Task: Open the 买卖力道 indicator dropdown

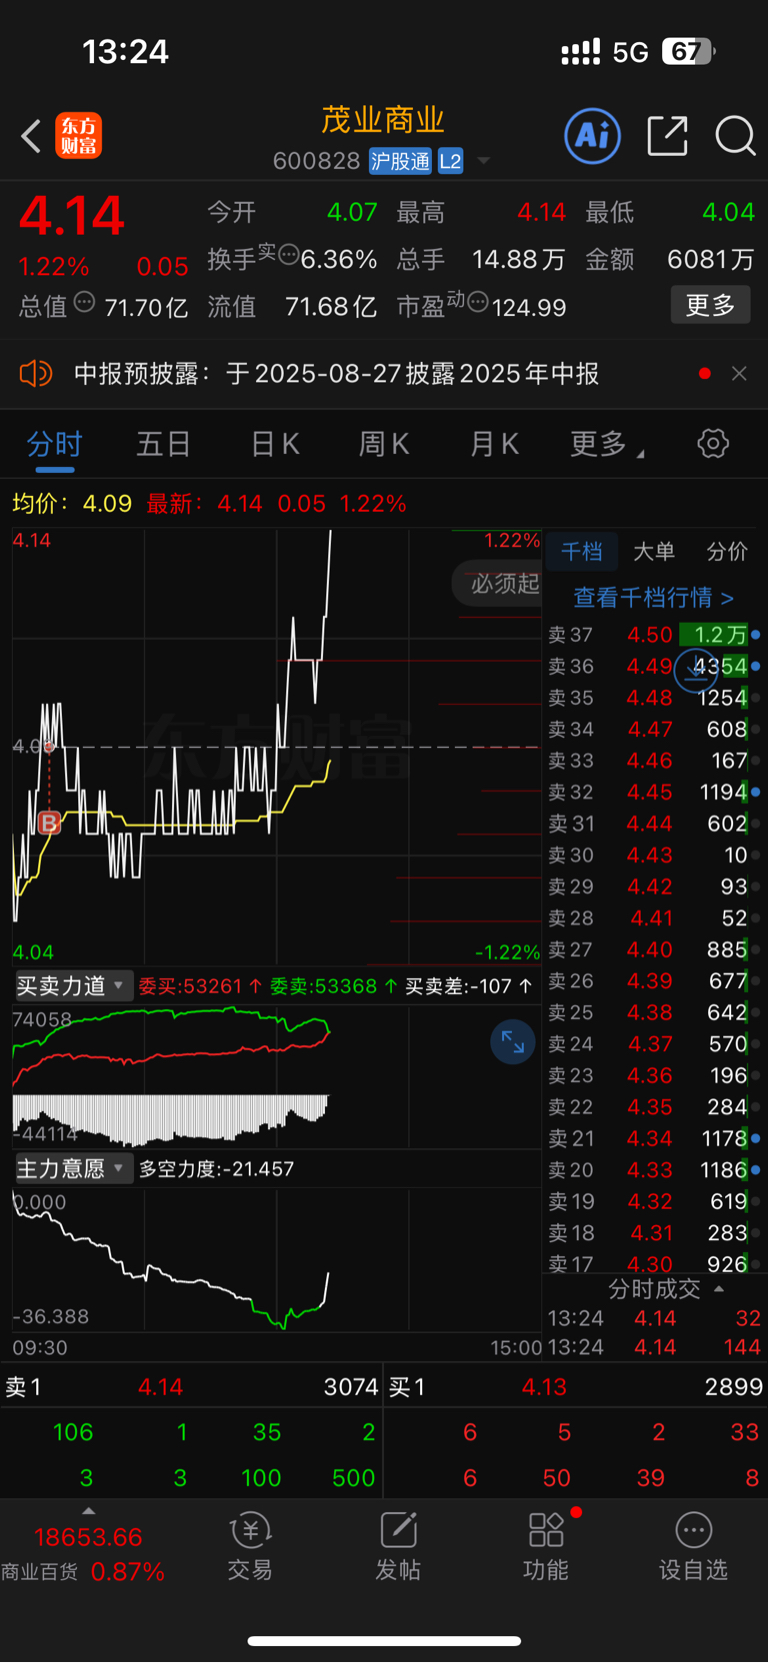Action: pos(72,986)
